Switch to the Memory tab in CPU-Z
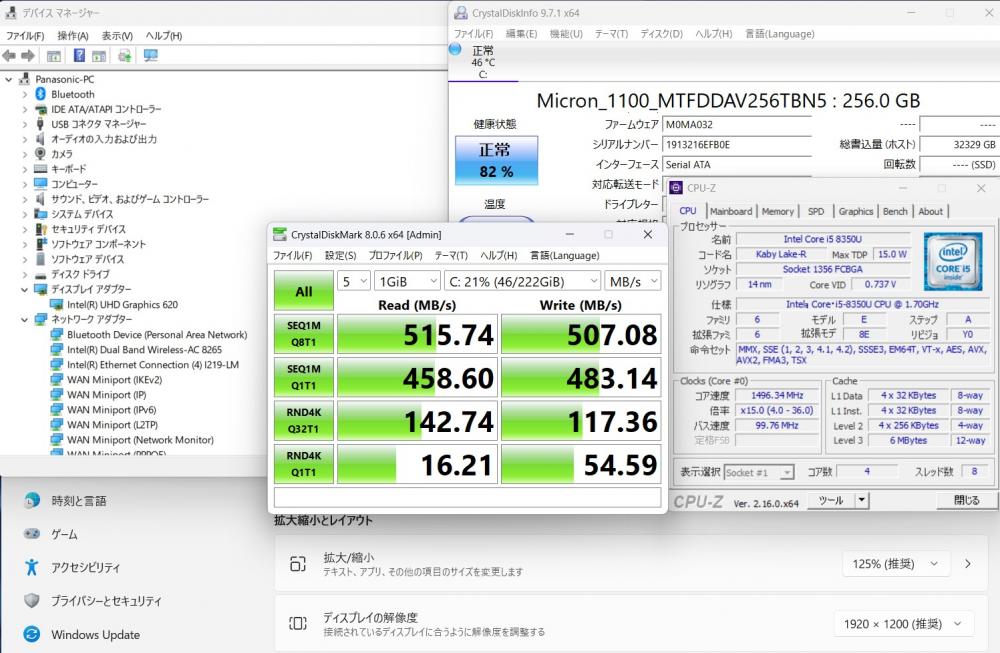Viewport: 1000px width, 653px height. tap(777, 211)
